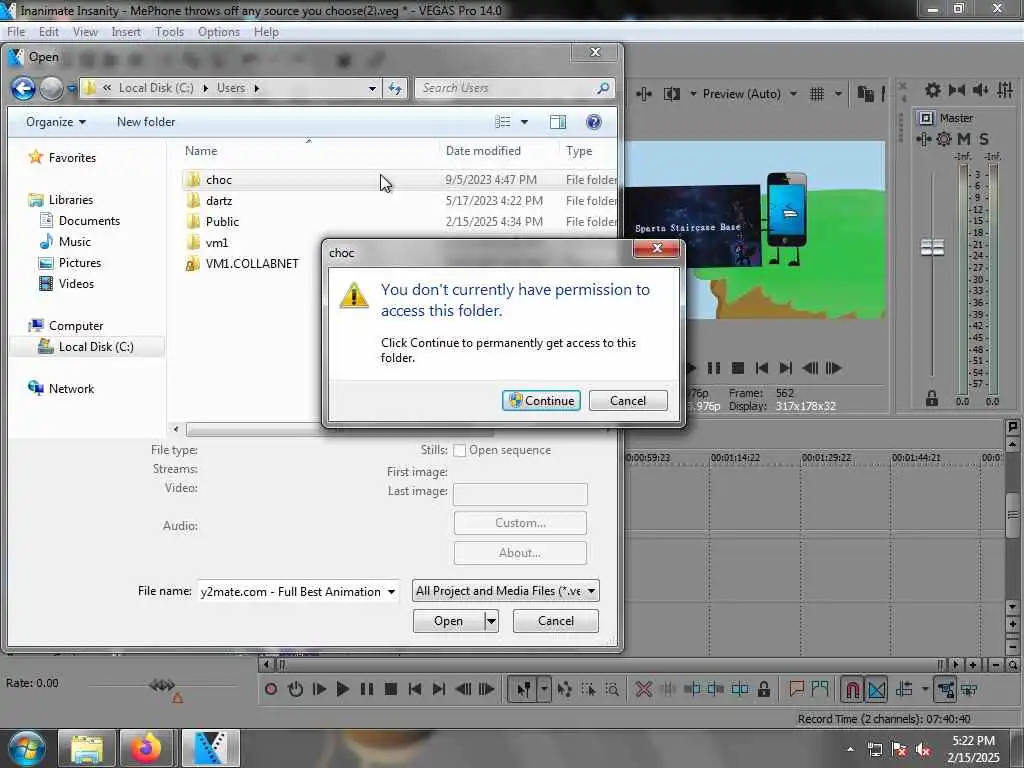Click Cancel at the bottom of the Open dialog
This screenshot has height=768, width=1024.
coord(556,621)
